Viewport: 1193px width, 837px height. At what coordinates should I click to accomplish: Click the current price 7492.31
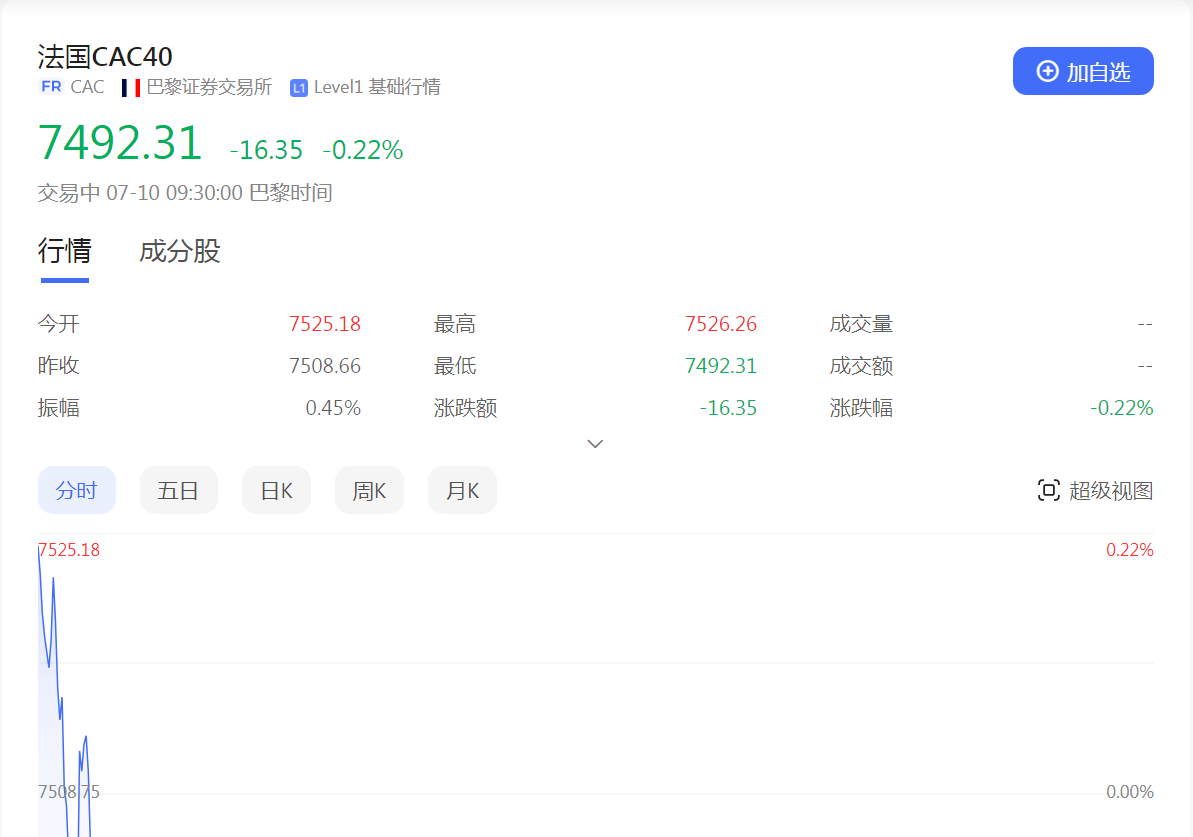pyautogui.click(x=120, y=143)
